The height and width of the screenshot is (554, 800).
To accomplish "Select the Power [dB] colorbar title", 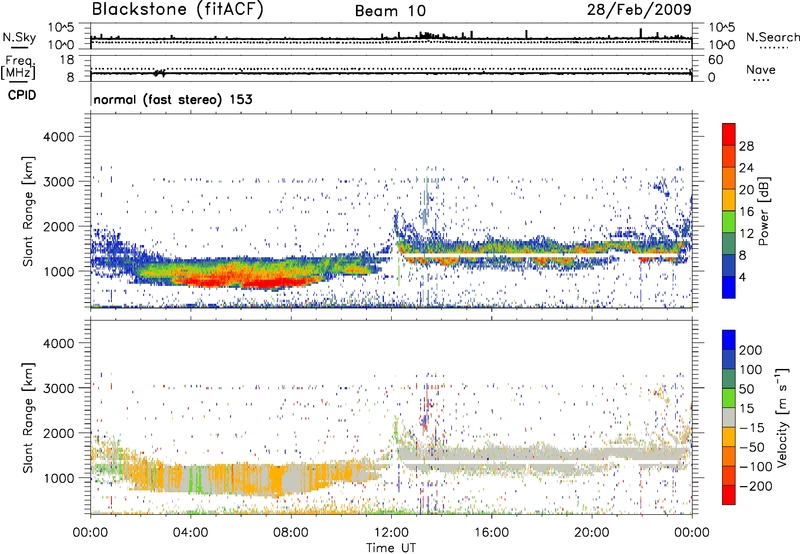I will pyautogui.click(x=764, y=211).
